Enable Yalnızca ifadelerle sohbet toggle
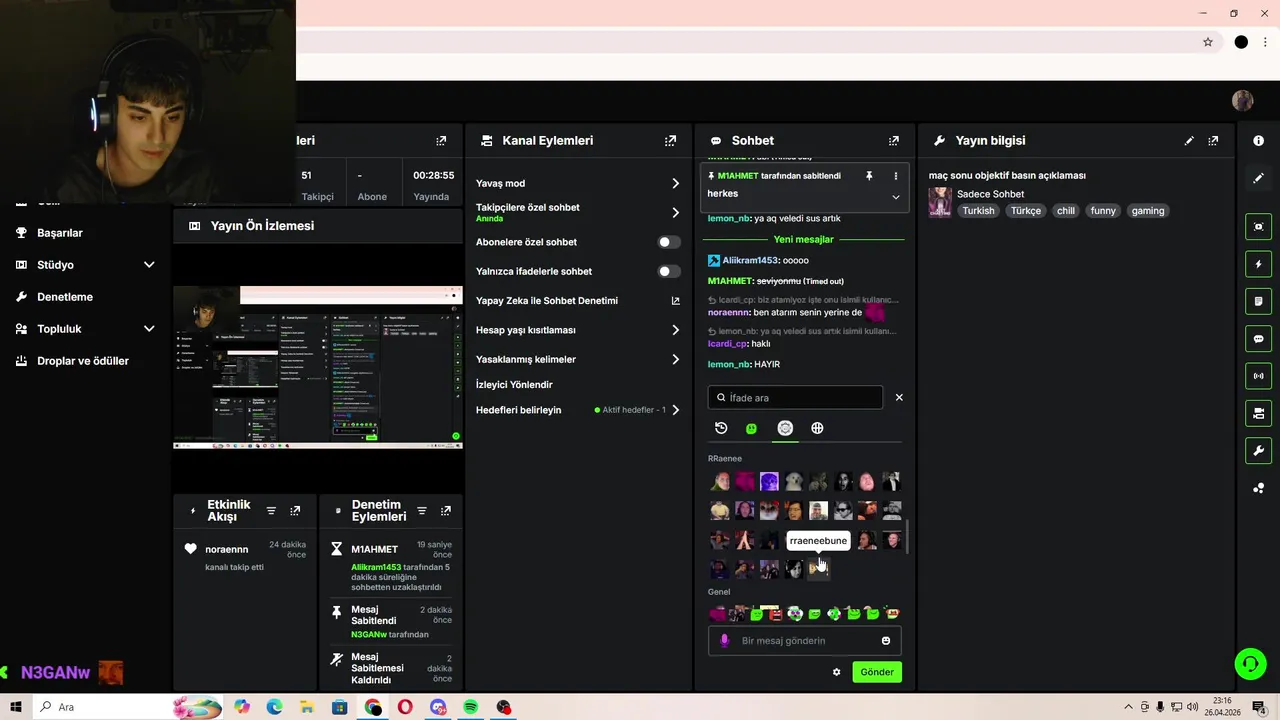This screenshot has height=720, width=1280. pos(669,271)
